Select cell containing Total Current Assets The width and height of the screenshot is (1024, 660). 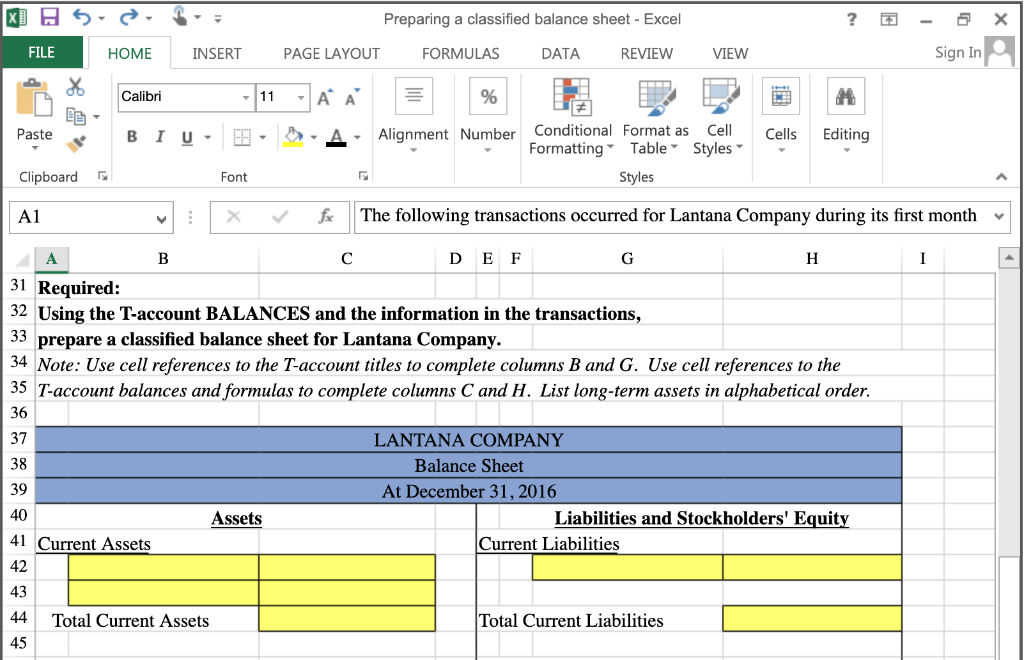(x=130, y=620)
